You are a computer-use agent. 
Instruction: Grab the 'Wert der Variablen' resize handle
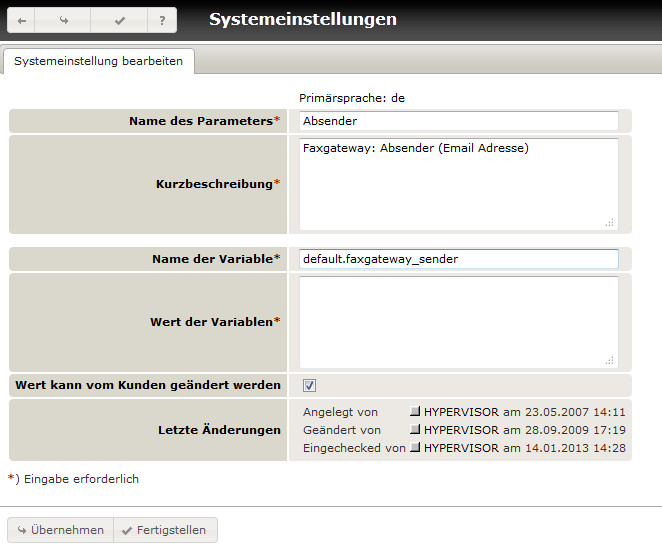[x=610, y=360]
